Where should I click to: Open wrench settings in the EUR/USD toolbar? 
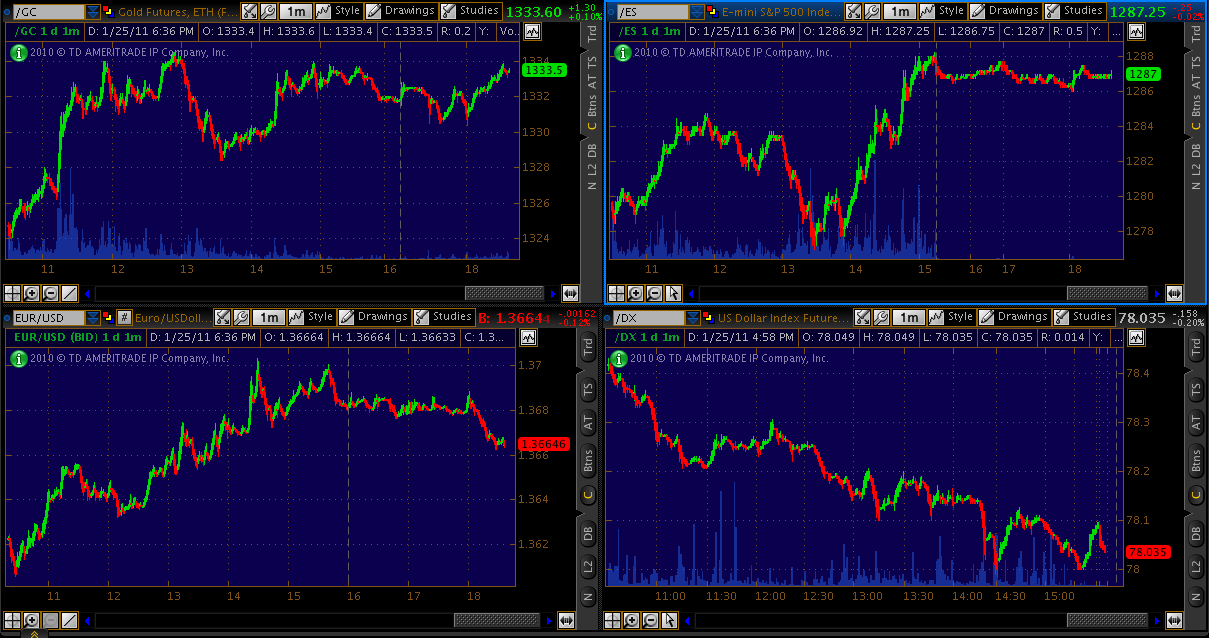pyautogui.click(x=240, y=317)
